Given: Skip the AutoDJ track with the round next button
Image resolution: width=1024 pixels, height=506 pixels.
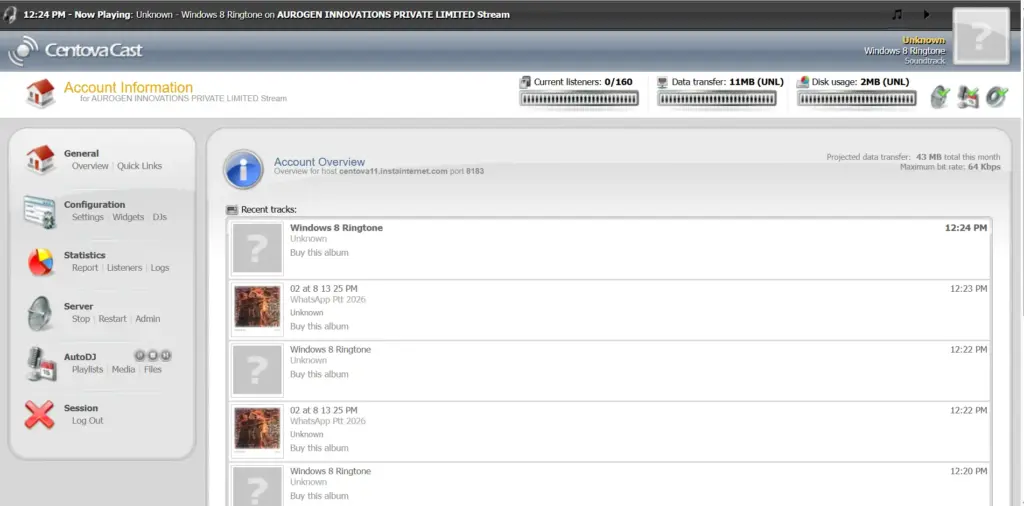Looking at the screenshot, I should (166, 355).
